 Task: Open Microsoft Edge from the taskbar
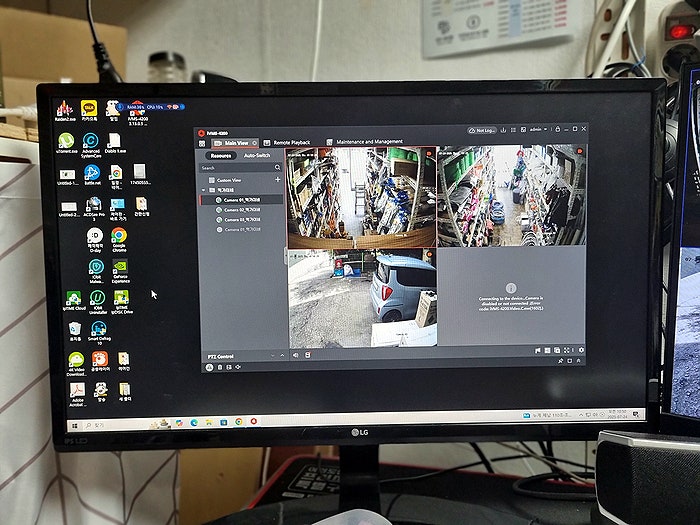click(x=194, y=423)
